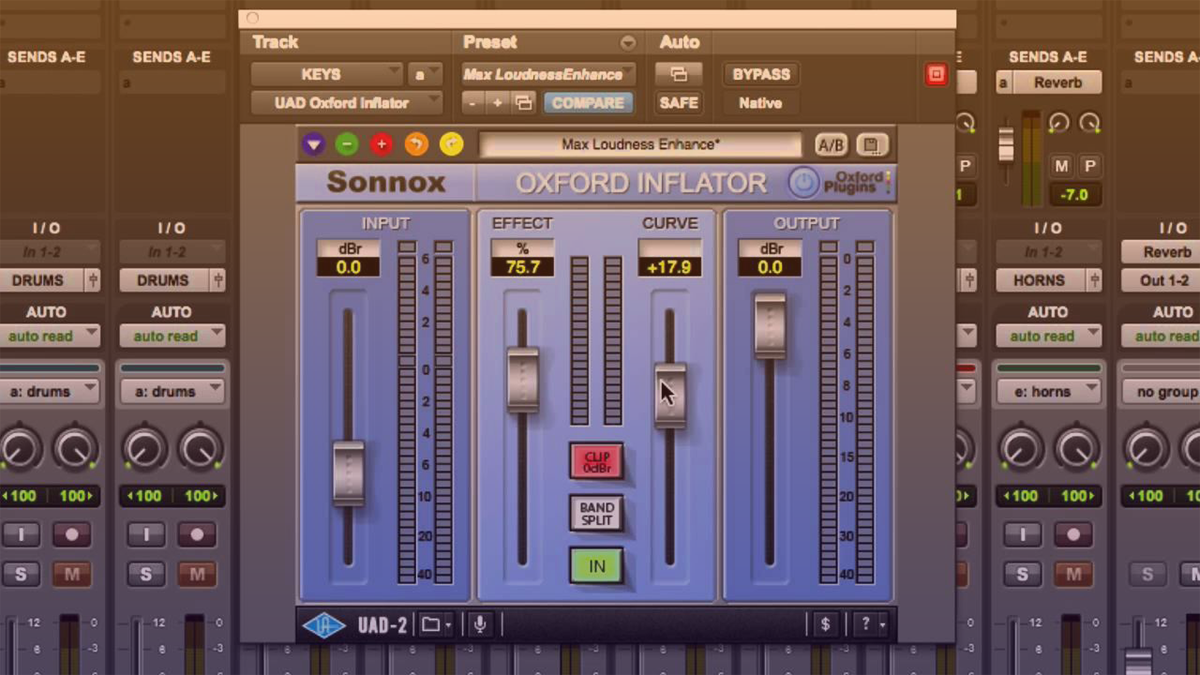Open the UAD Oxford Inflator plug-in selector

pyautogui.click(x=346, y=103)
